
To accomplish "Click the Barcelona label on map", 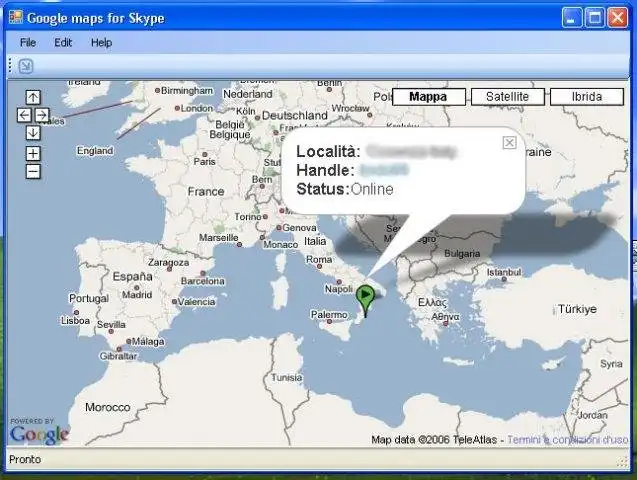I will (202, 281).
